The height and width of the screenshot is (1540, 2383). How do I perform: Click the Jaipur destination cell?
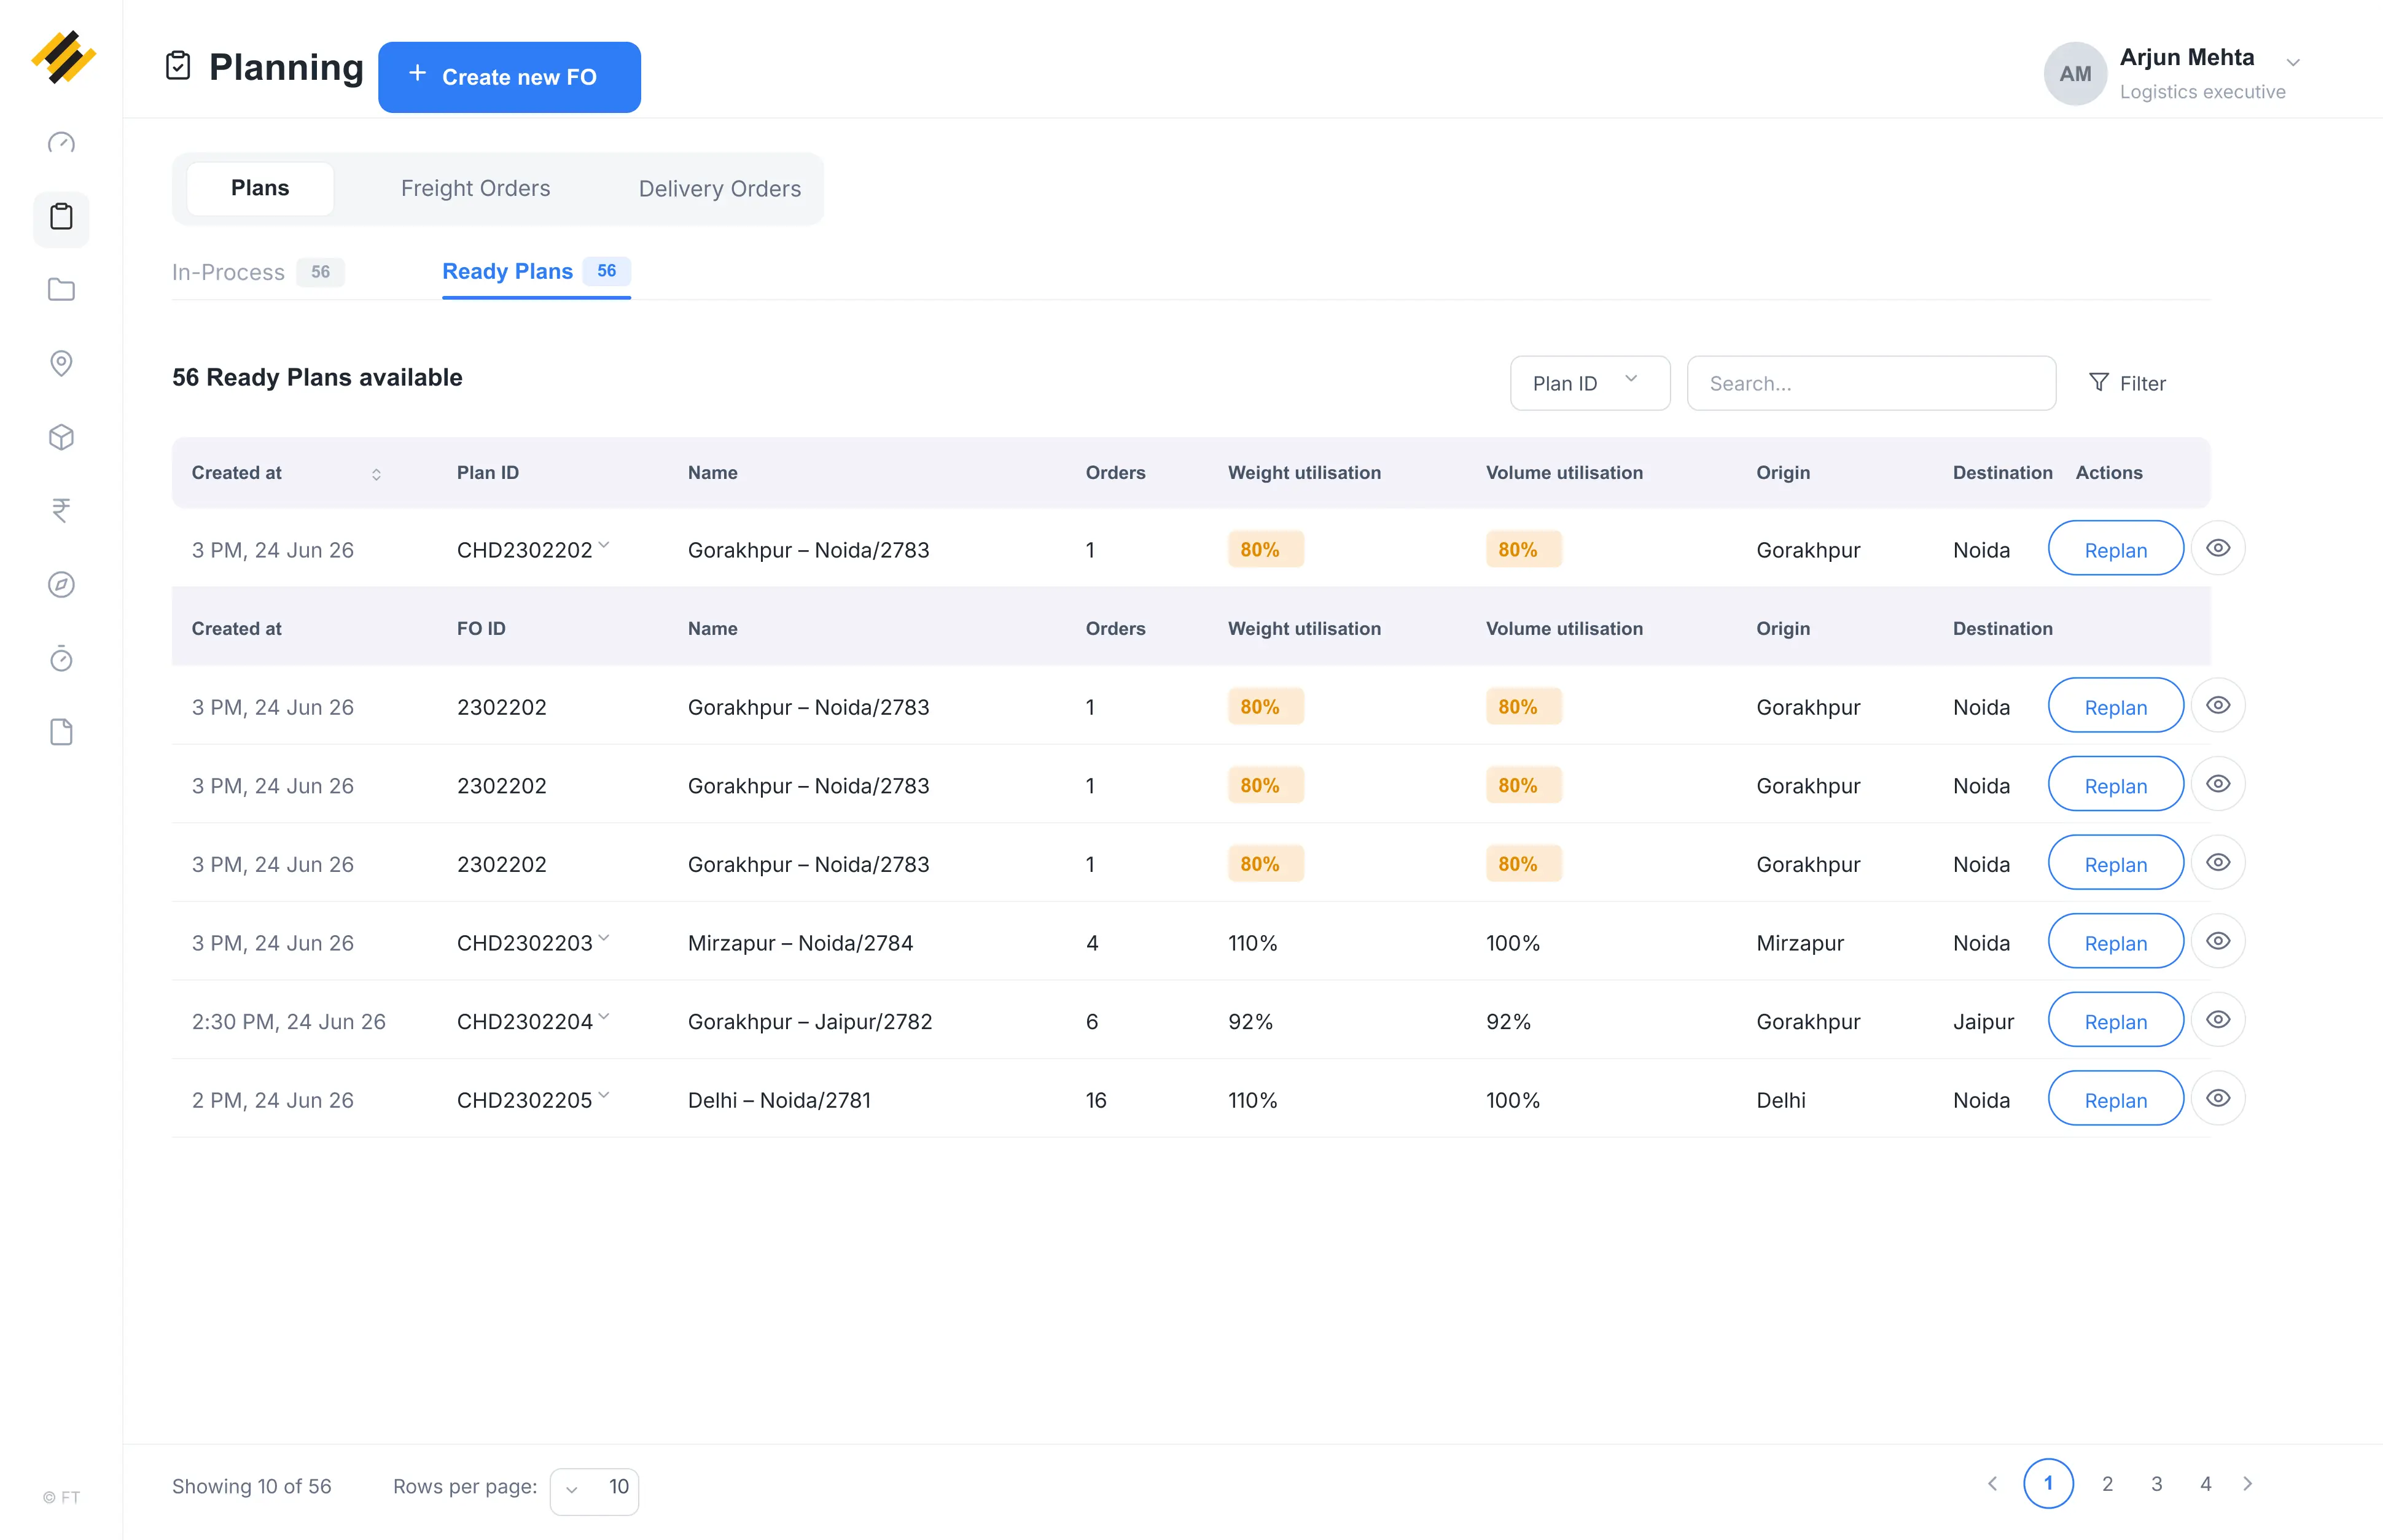click(1983, 1022)
